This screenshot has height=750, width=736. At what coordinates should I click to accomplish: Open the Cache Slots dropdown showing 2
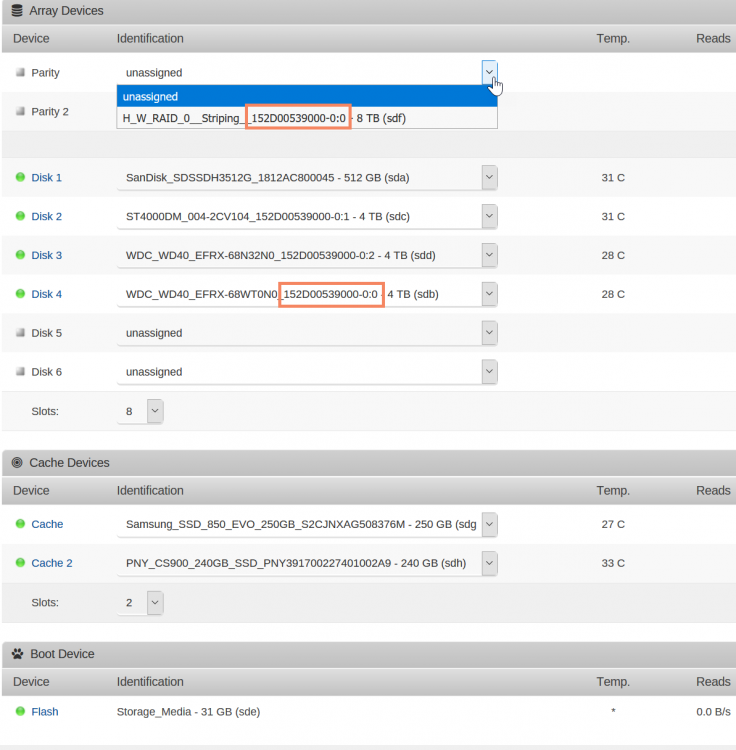tap(155, 602)
